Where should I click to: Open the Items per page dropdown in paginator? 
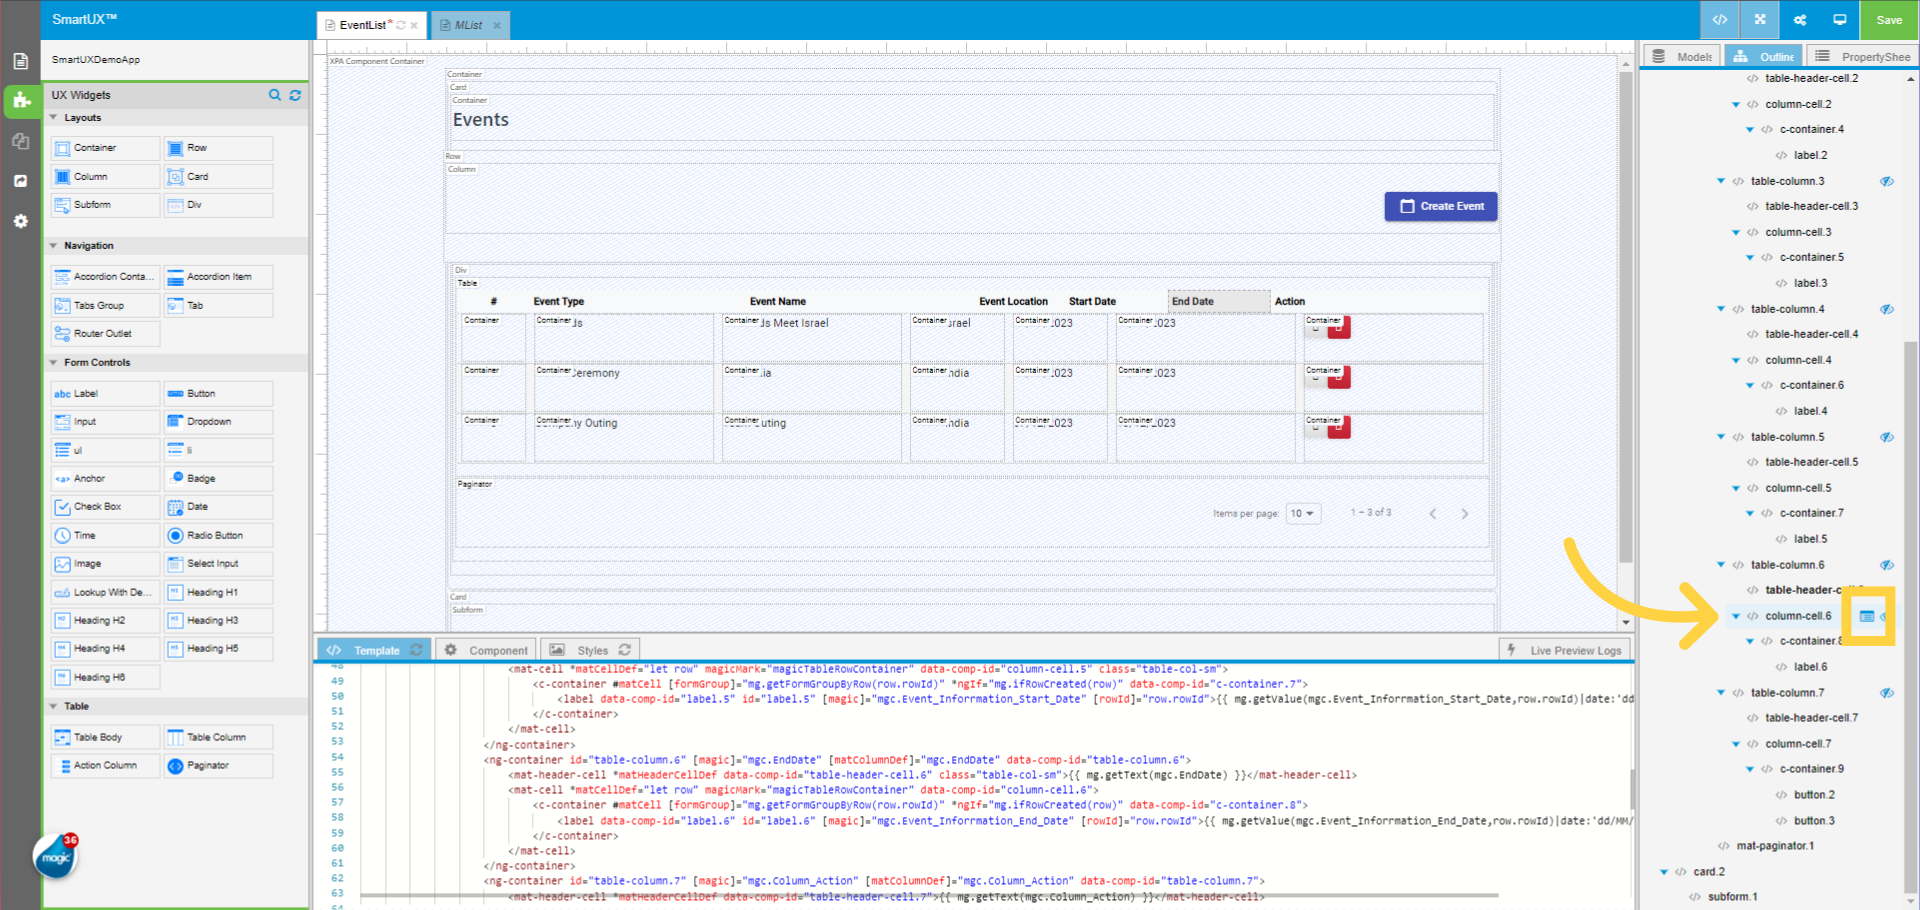(1303, 513)
